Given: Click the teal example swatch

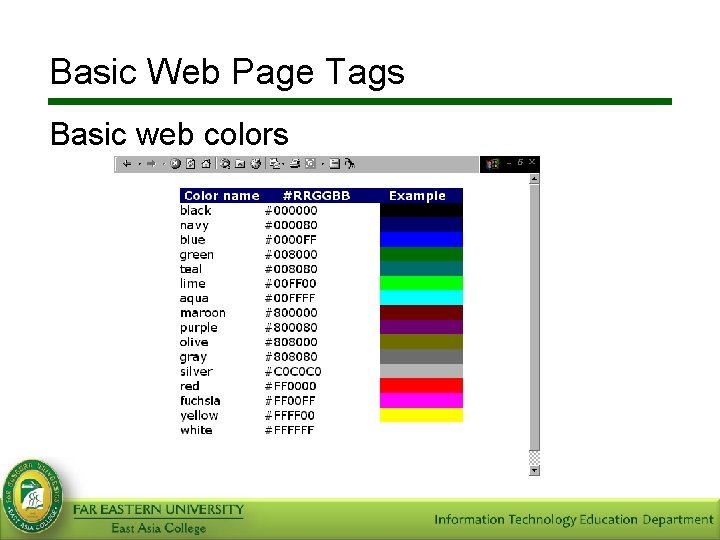Looking at the screenshot, I should click(421, 269).
